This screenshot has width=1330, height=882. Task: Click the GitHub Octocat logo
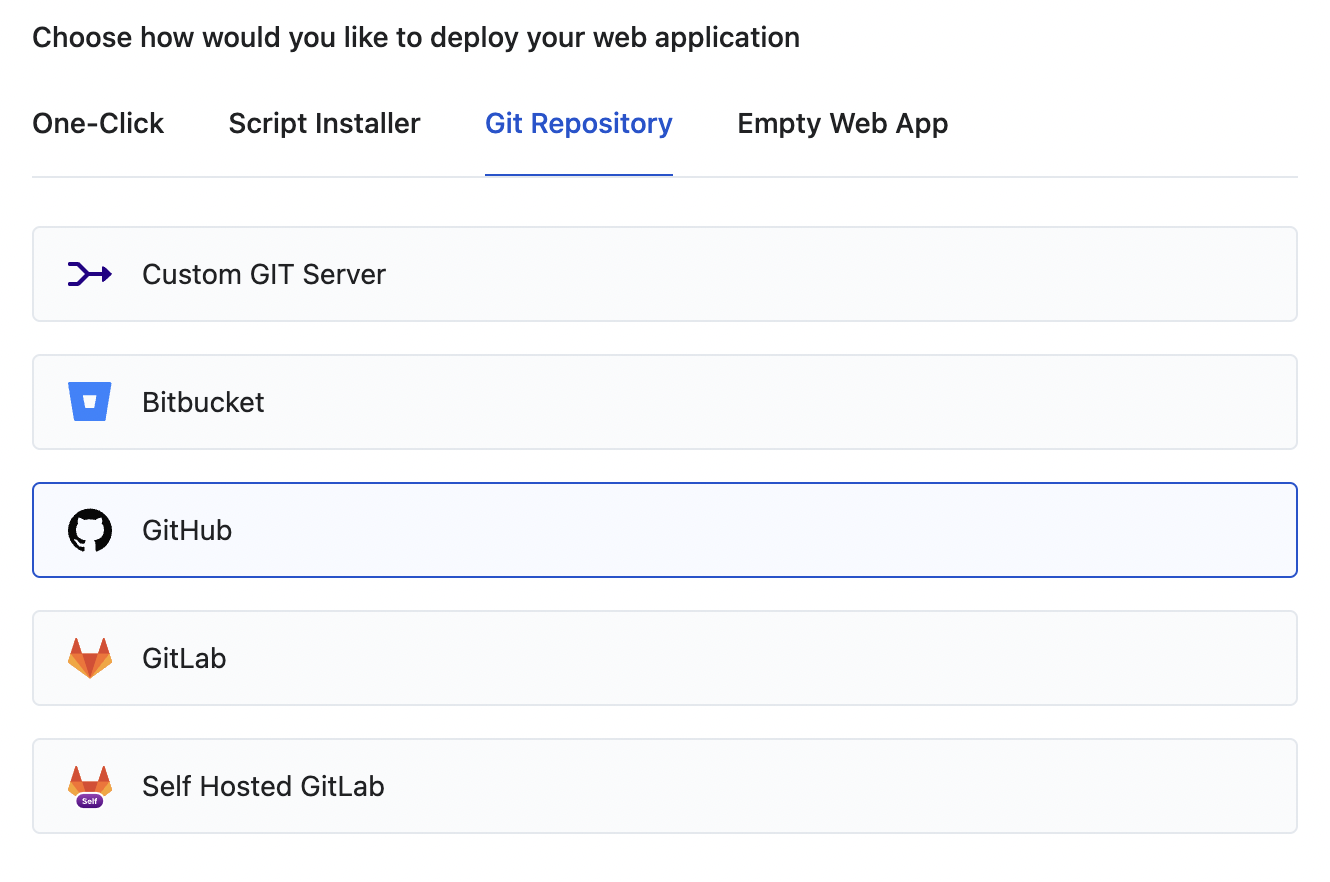(89, 530)
